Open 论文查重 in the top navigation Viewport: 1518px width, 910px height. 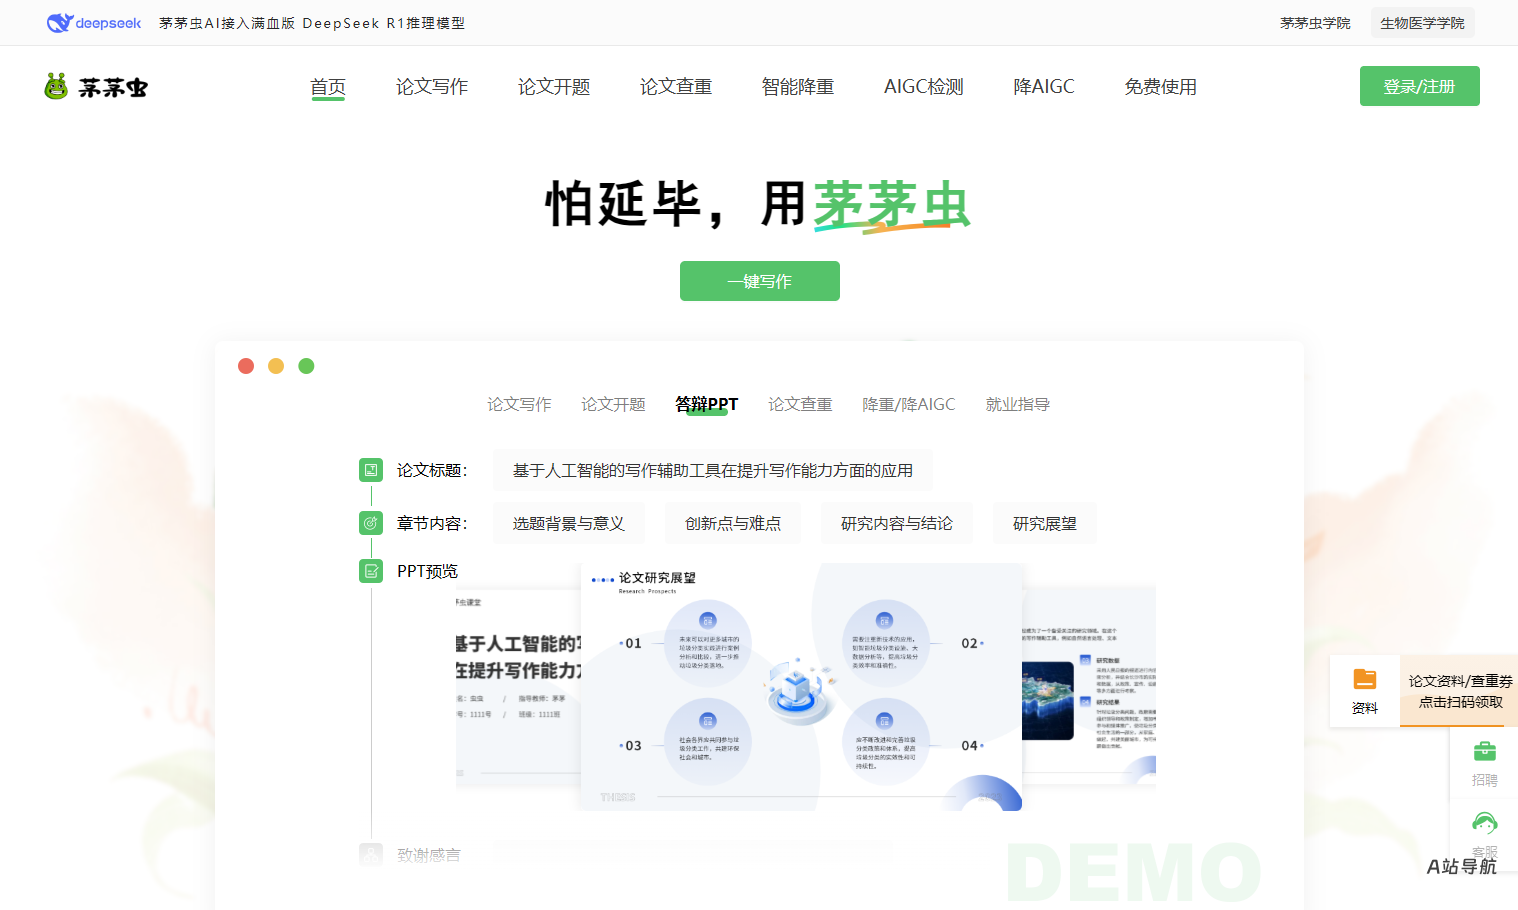click(x=676, y=87)
